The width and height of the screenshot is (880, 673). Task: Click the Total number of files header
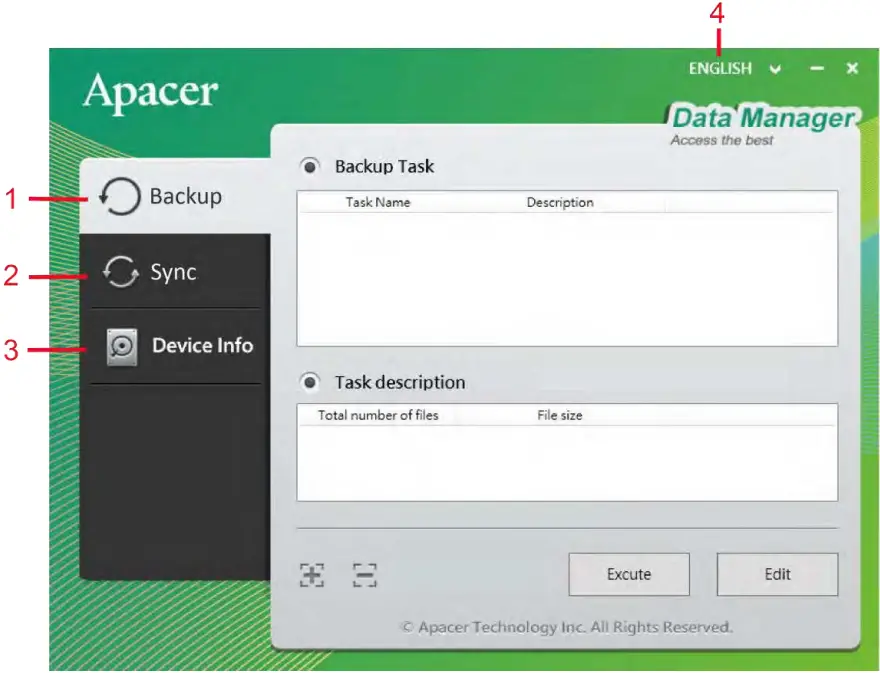378,415
